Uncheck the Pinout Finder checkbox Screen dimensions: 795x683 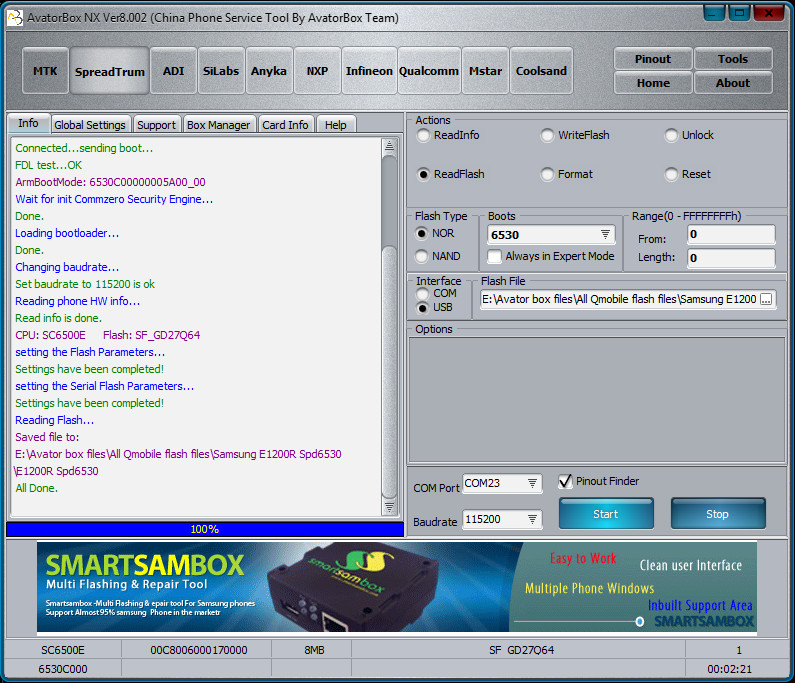tap(566, 481)
